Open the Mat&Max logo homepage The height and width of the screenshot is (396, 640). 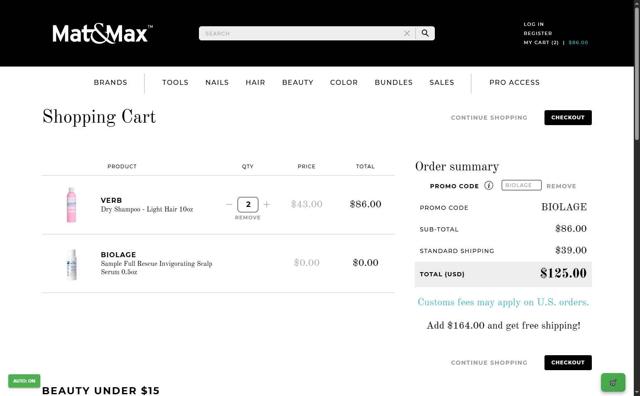pos(102,33)
